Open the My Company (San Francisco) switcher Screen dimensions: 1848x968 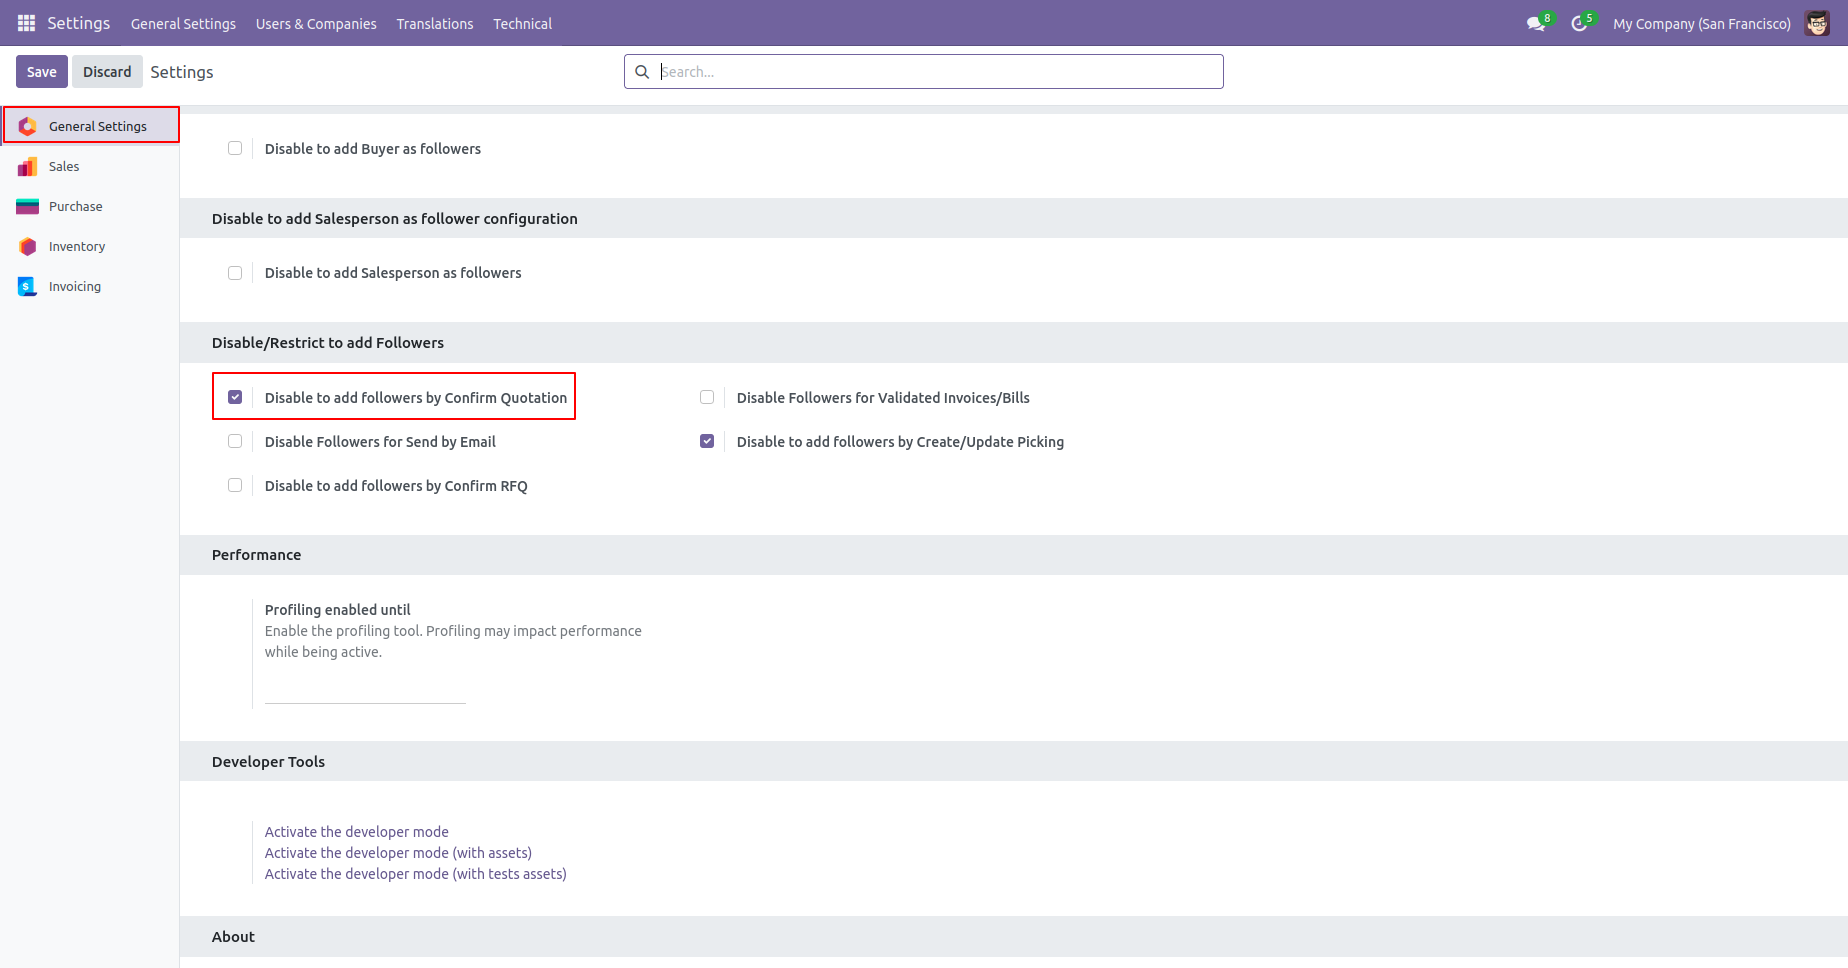tap(1702, 23)
